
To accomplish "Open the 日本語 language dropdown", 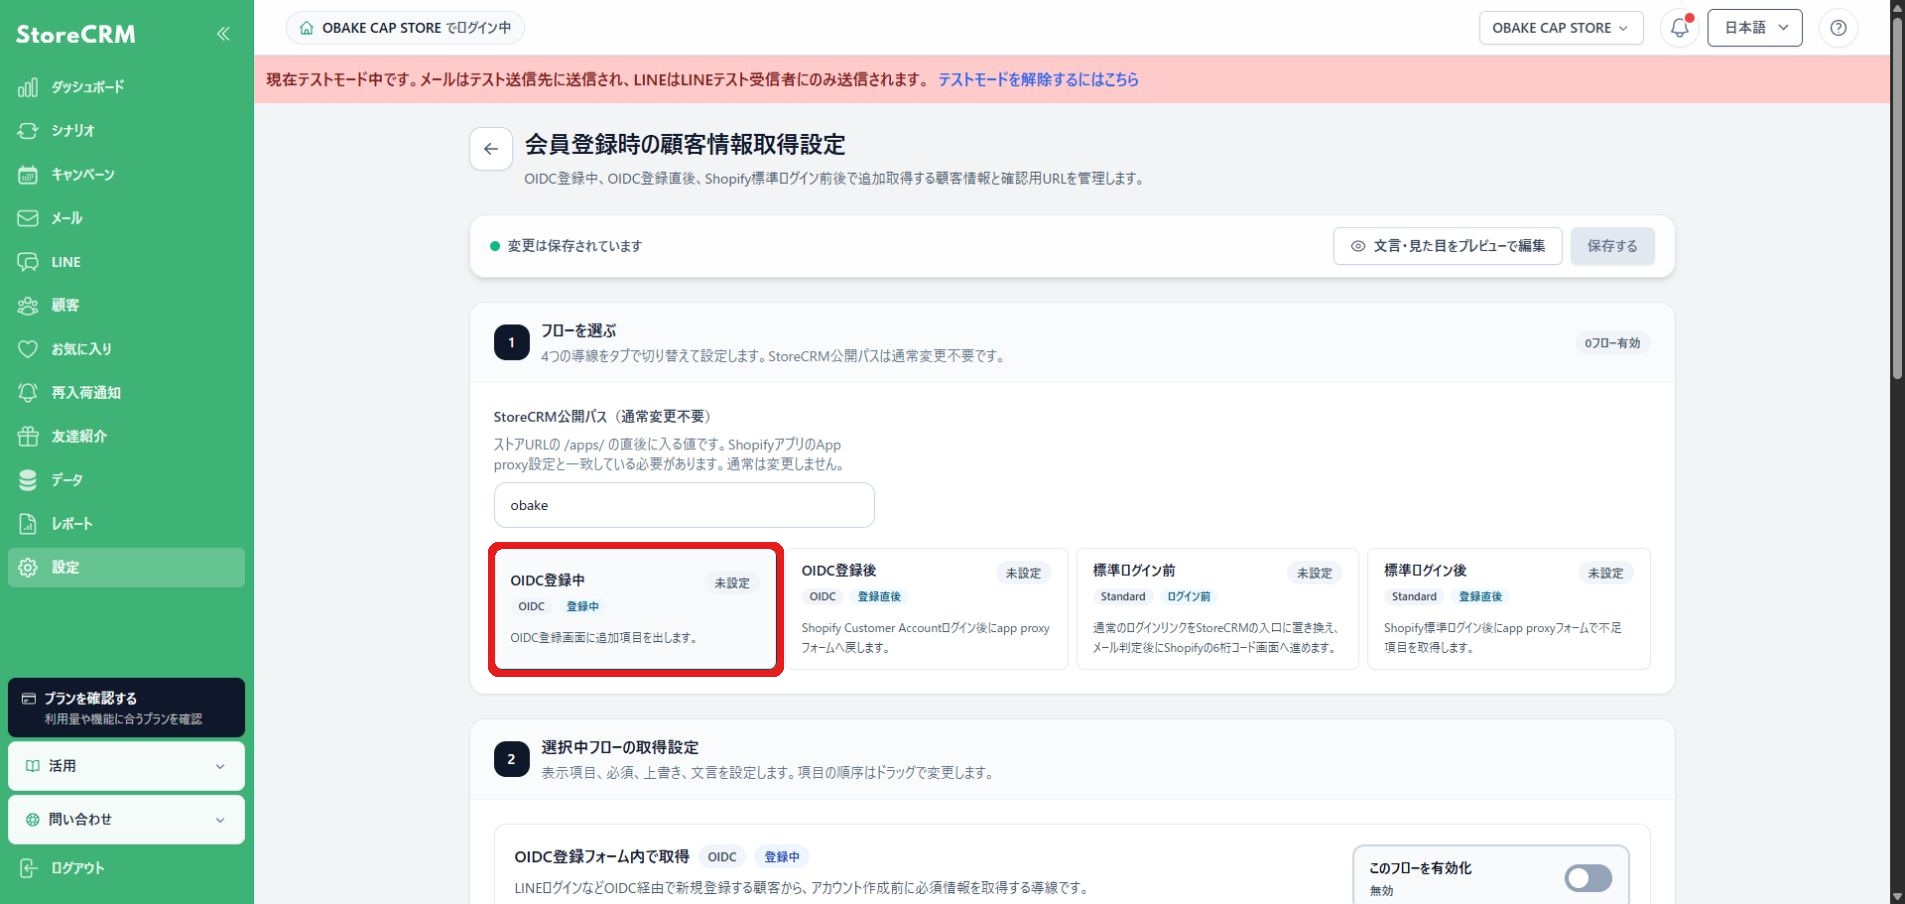I will point(1755,28).
